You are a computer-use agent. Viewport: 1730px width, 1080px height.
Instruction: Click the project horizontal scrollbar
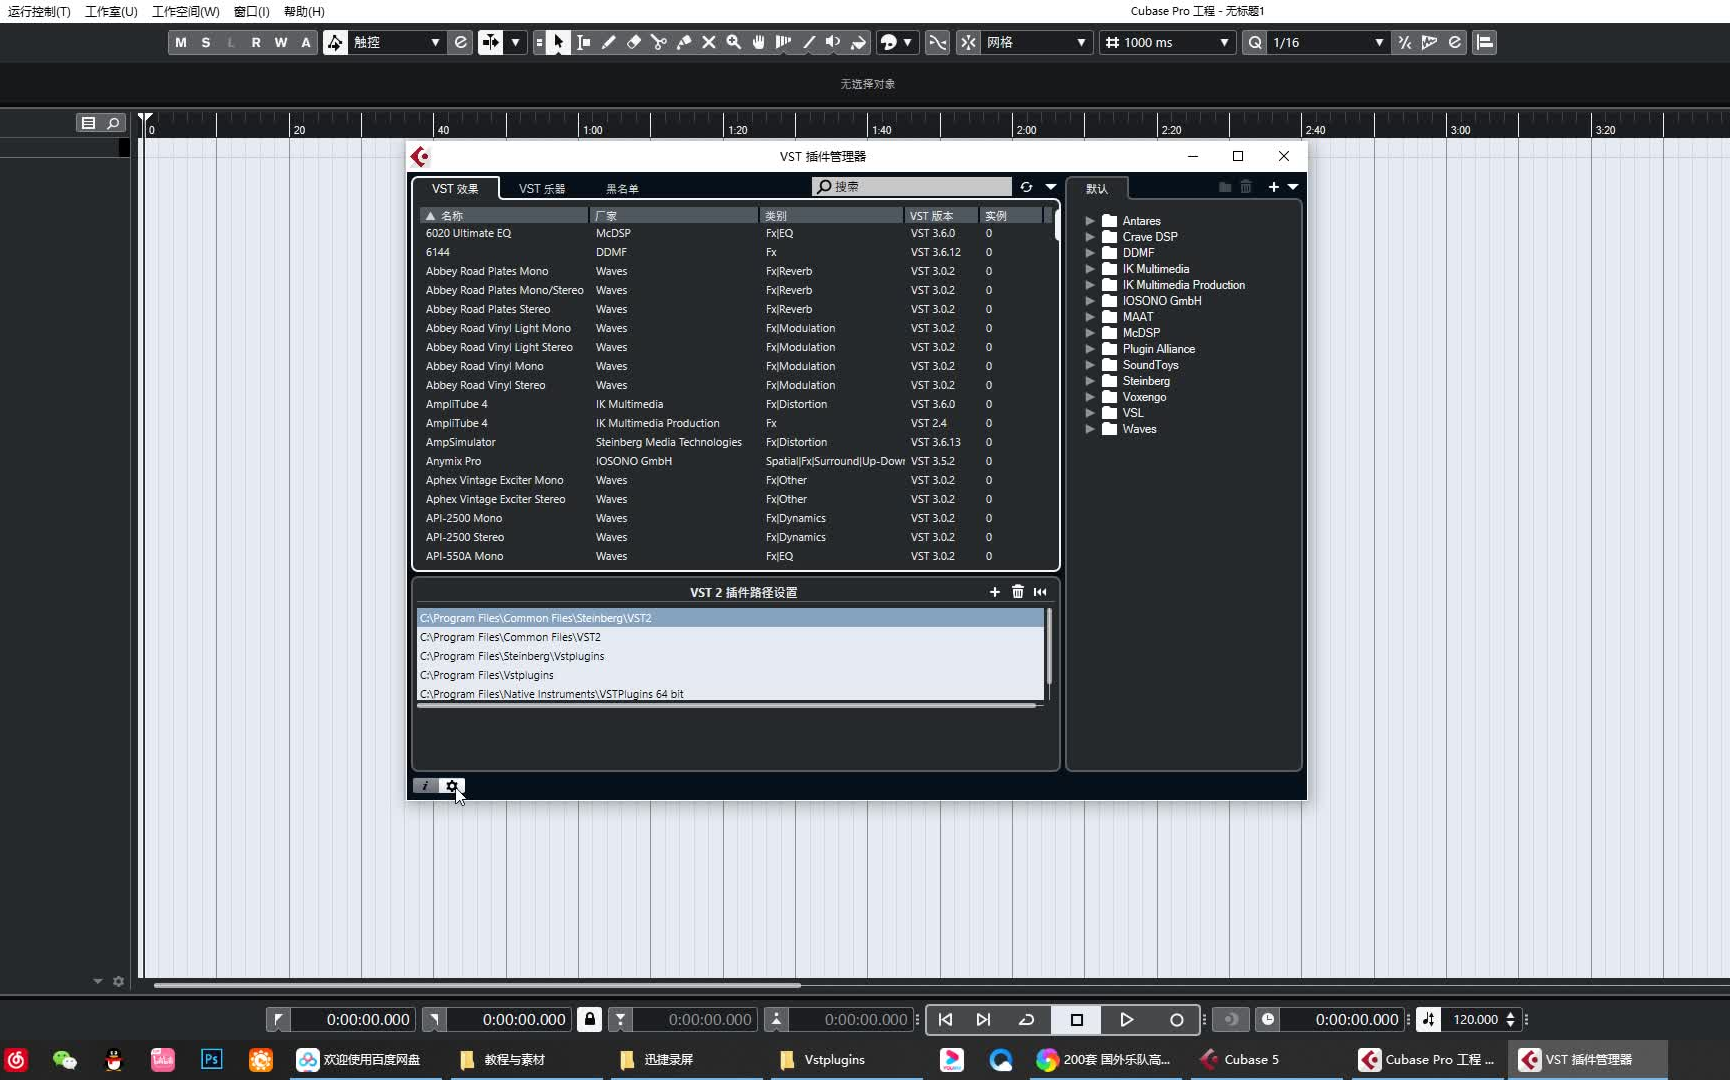[x=477, y=985]
